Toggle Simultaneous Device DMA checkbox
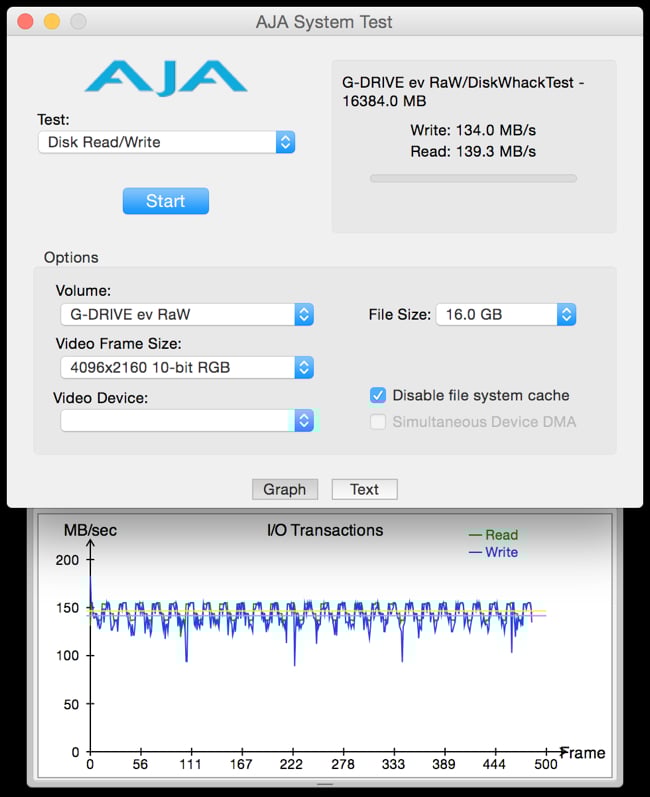The image size is (650, 797). pos(378,421)
